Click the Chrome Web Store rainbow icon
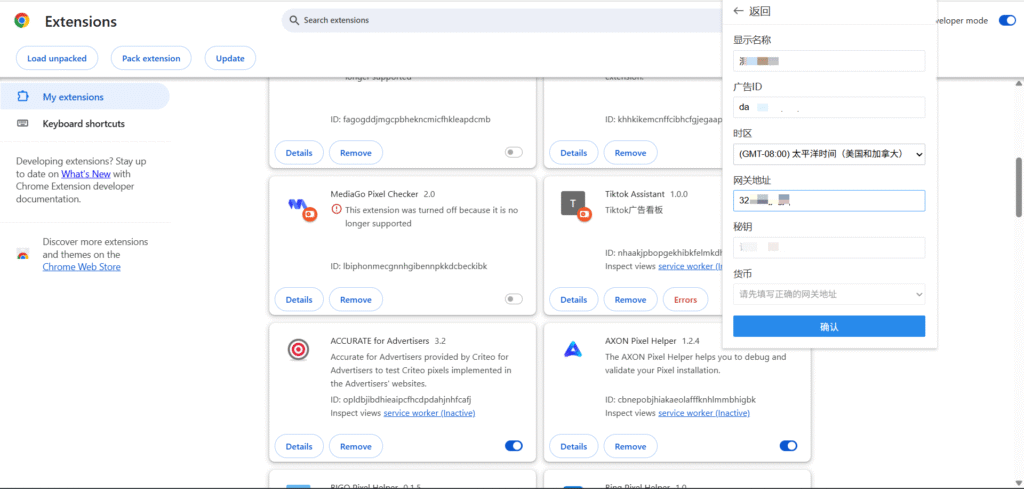 (23, 255)
